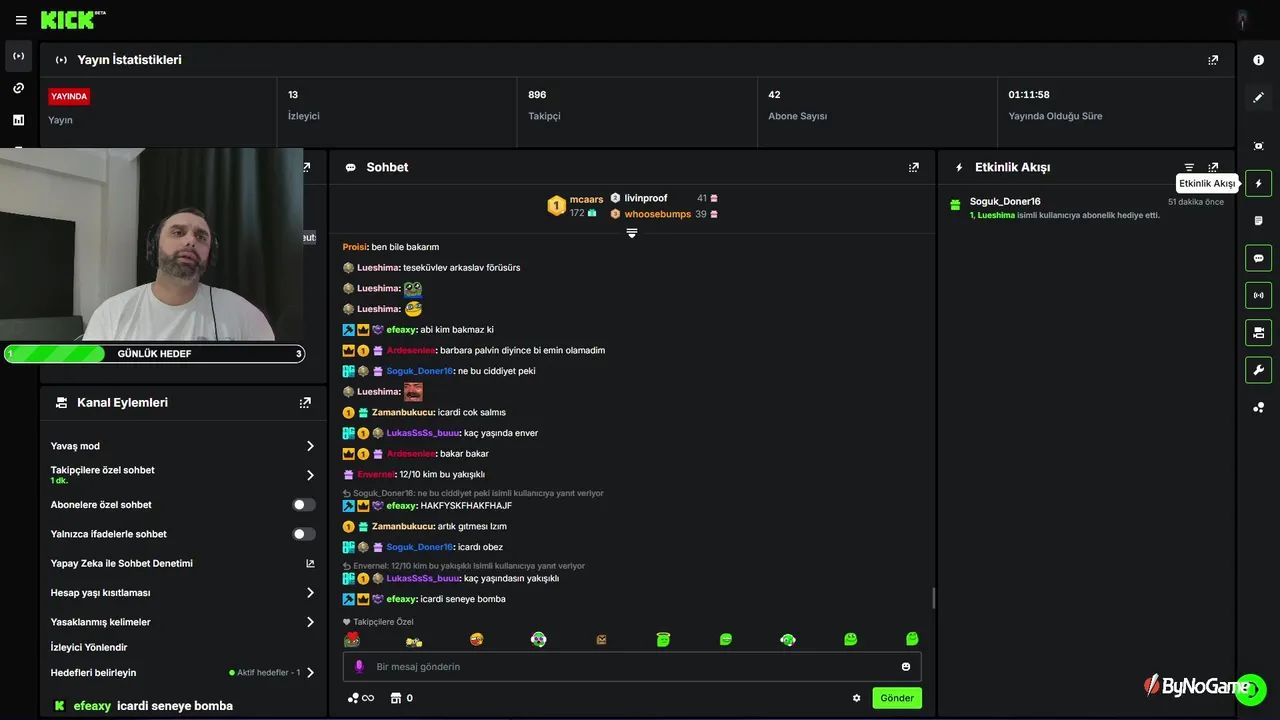Viewport: 1280px width, 720px height.
Task: Open the emoji picker in message box
Action: click(906, 666)
